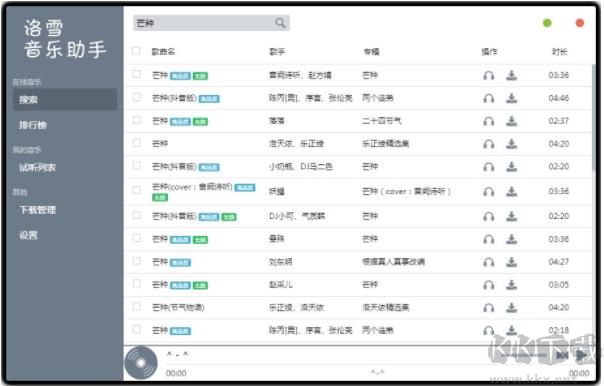This screenshot has height=386, width=604.
Task: Download the 小奶瓶 芒种(抖音版) track
Action: 512,166
